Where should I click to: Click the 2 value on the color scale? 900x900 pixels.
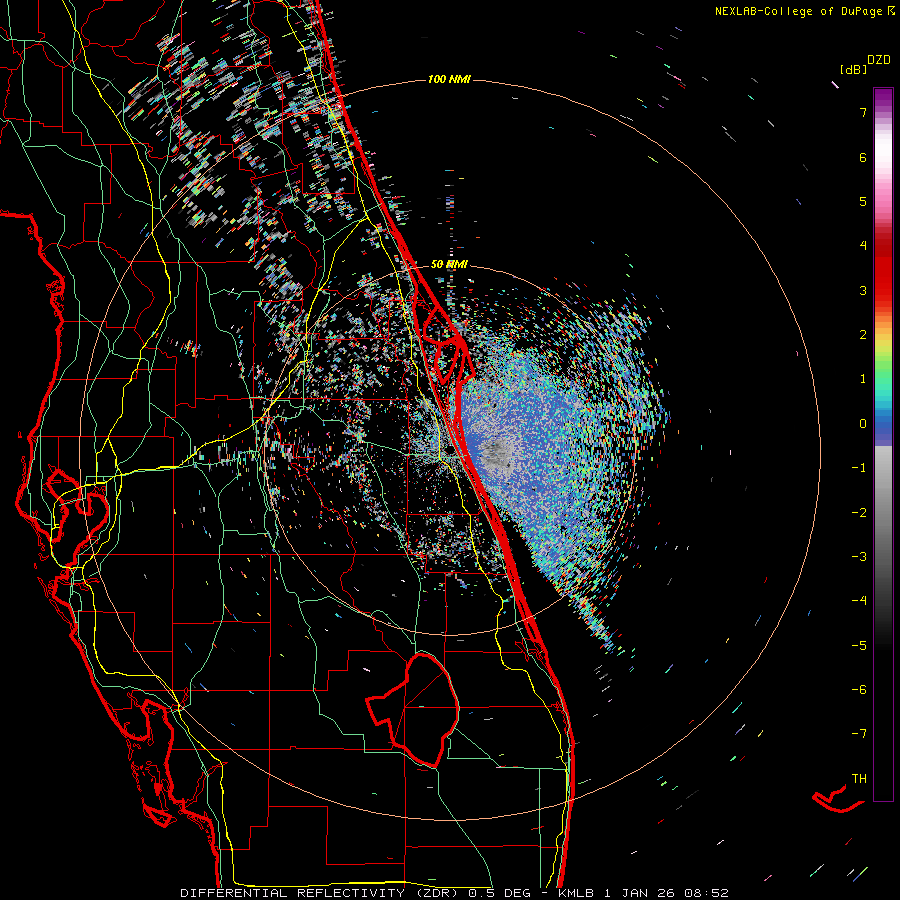coord(863,335)
